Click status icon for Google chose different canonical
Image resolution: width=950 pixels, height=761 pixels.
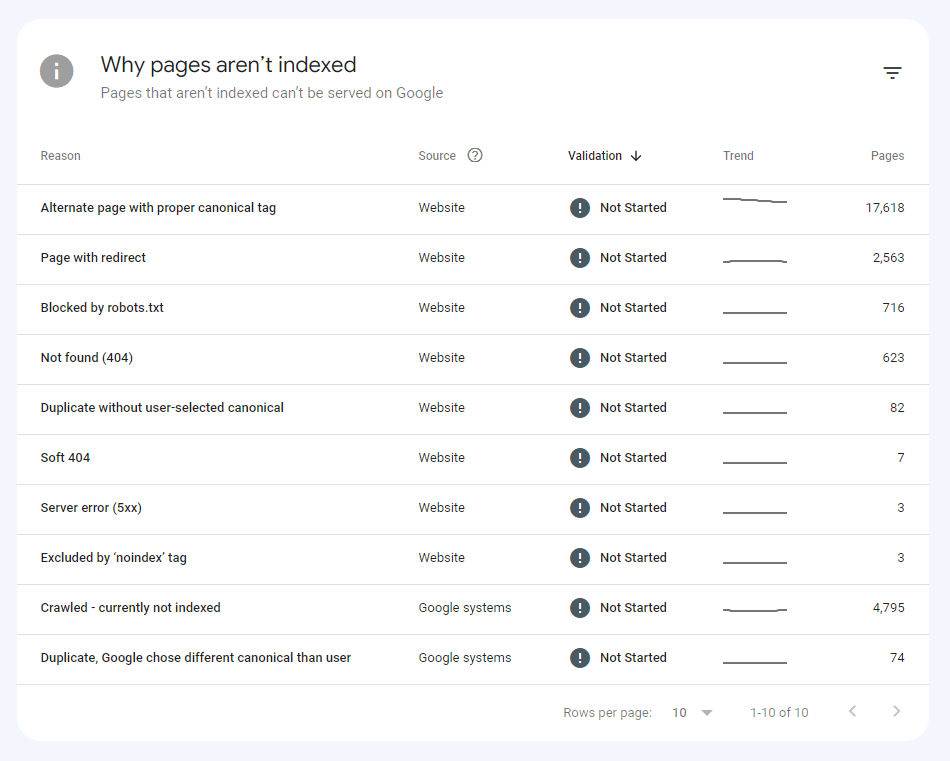pos(580,658)
